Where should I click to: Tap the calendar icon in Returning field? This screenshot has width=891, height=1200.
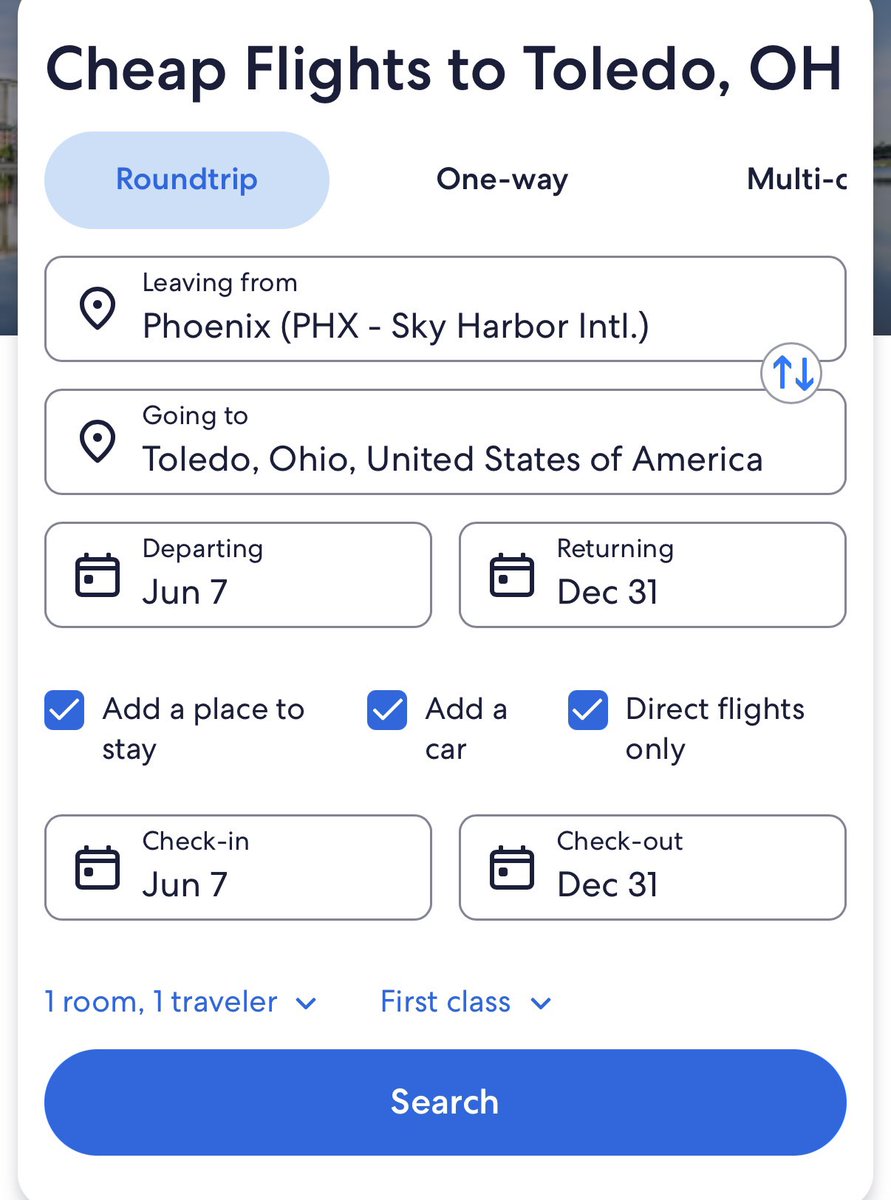(x=512, y=575)
